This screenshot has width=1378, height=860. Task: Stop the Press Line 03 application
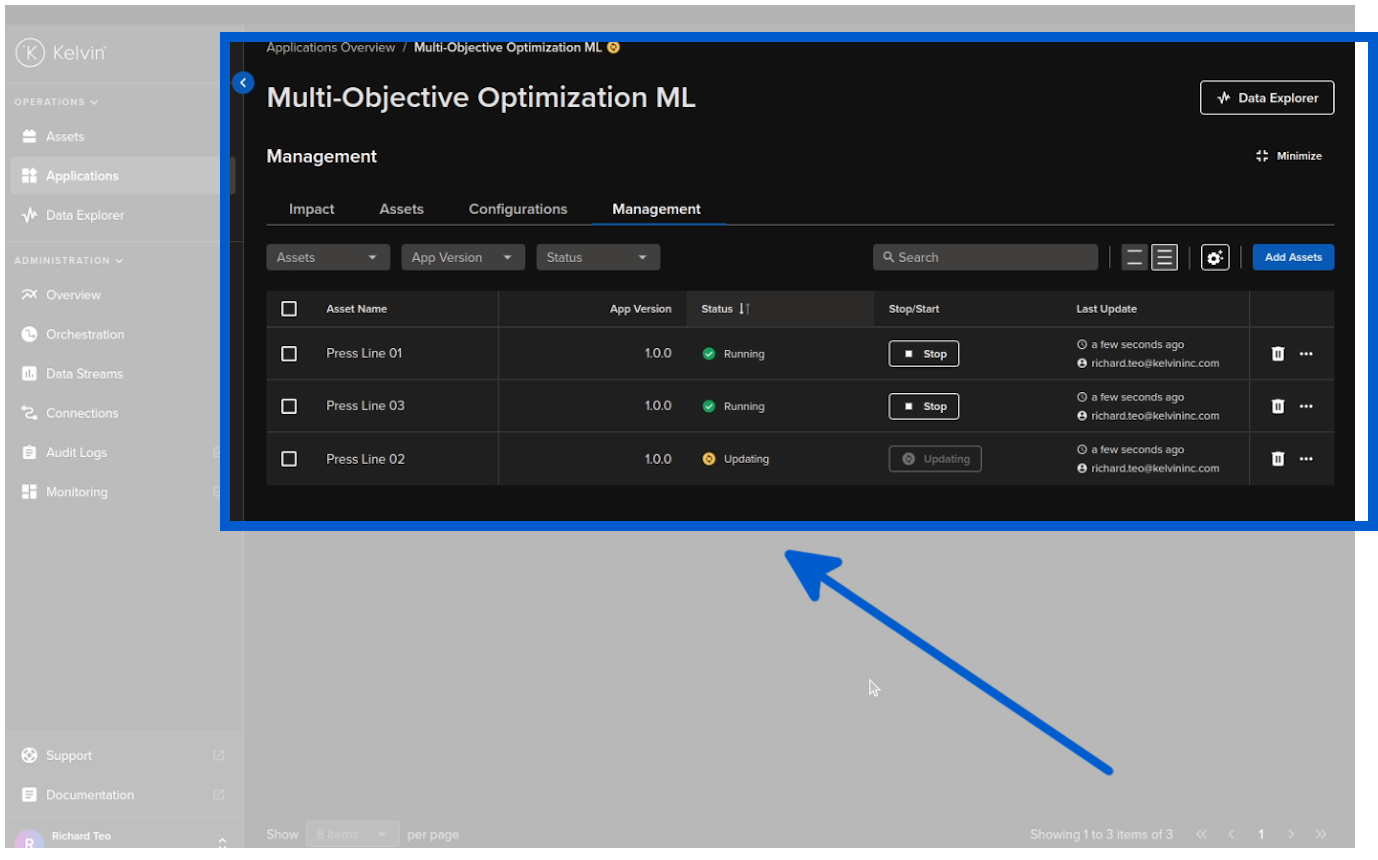[x=923, y=406]
